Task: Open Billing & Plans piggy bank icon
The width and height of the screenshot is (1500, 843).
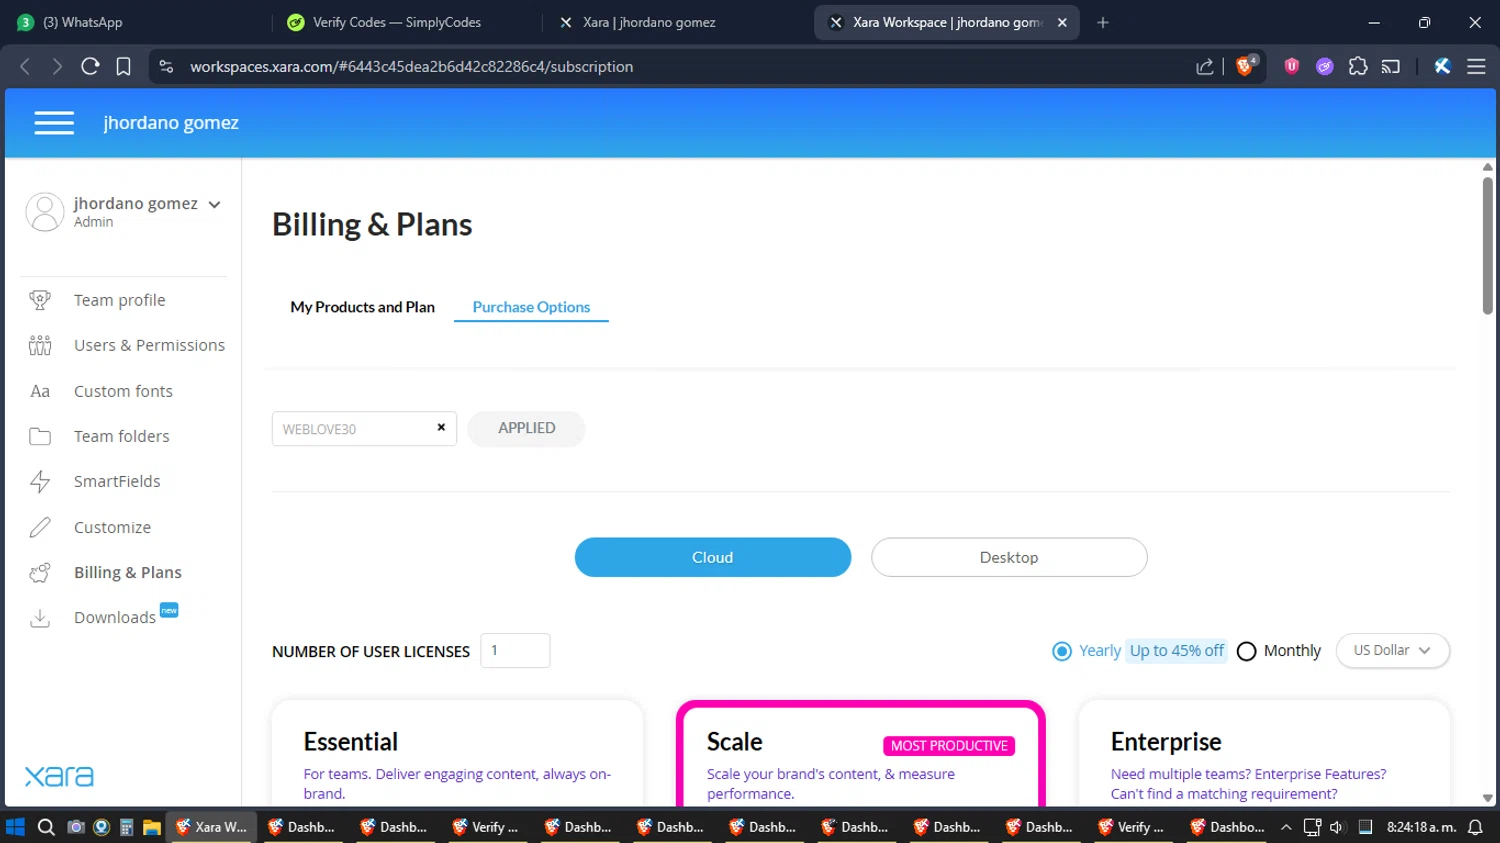Action: coord(40,573)
